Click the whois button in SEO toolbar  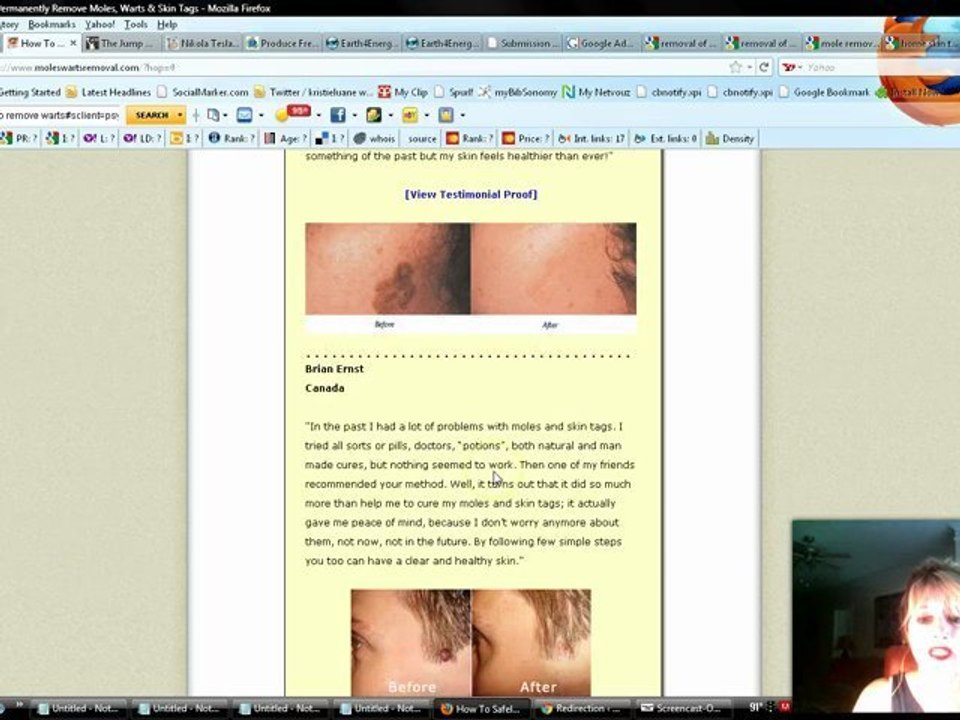click(374, 138)
